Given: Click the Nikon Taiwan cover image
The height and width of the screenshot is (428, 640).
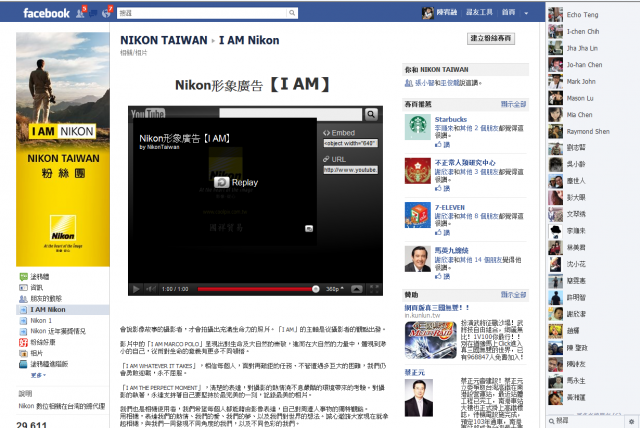Looking at the screenshot, I should (63, 149).
